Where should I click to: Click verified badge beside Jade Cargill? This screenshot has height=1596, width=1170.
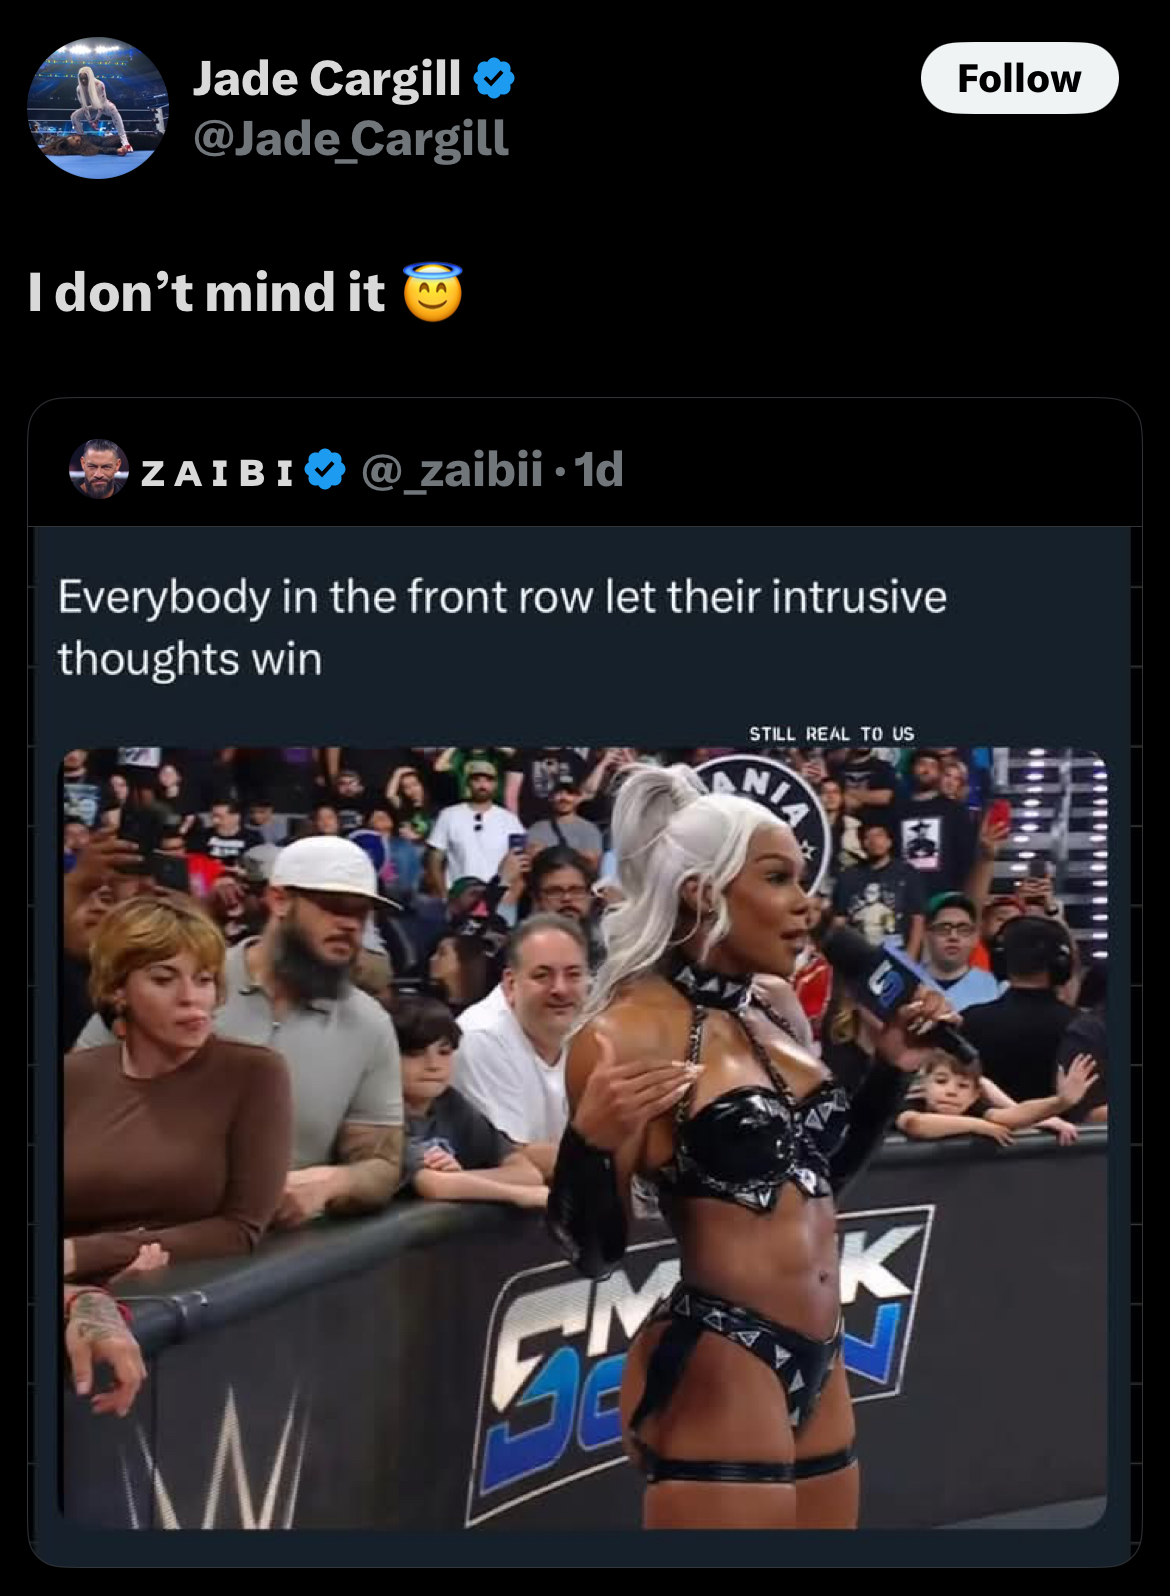(x=493, y=78)
